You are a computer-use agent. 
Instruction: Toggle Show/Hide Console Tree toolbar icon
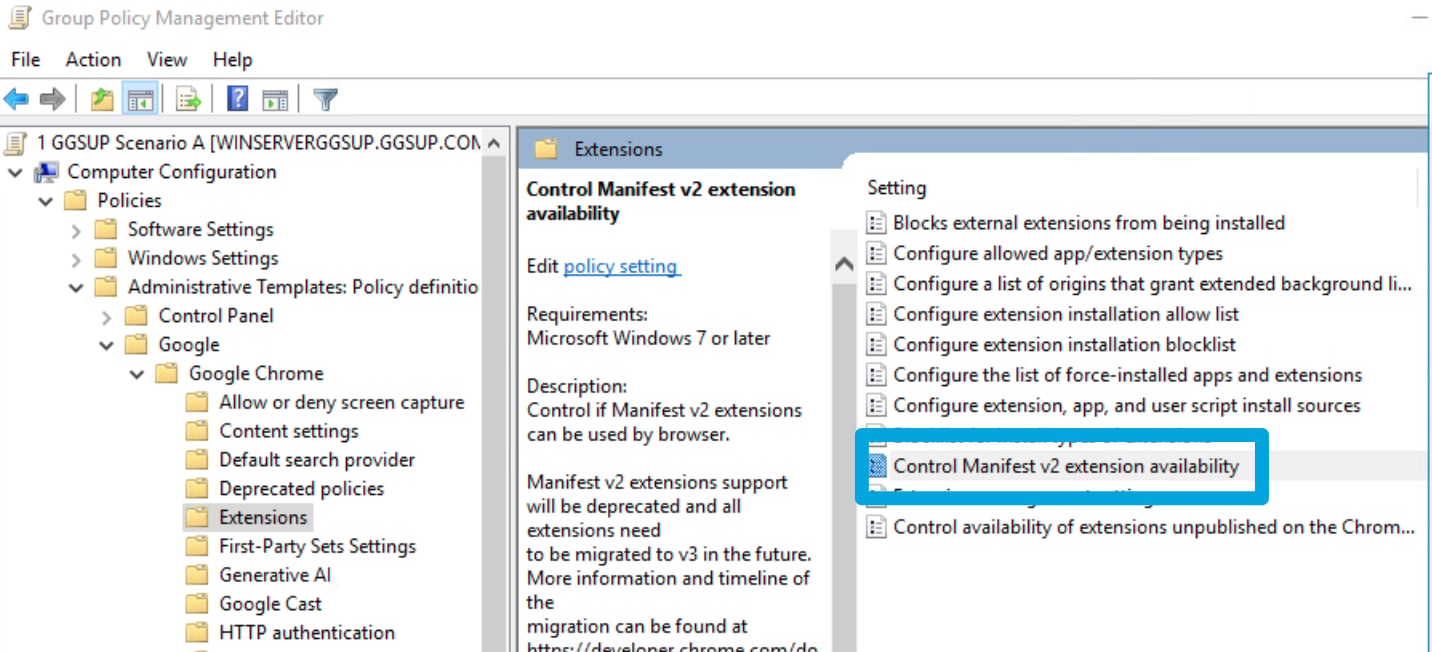[x=139, y=99]
